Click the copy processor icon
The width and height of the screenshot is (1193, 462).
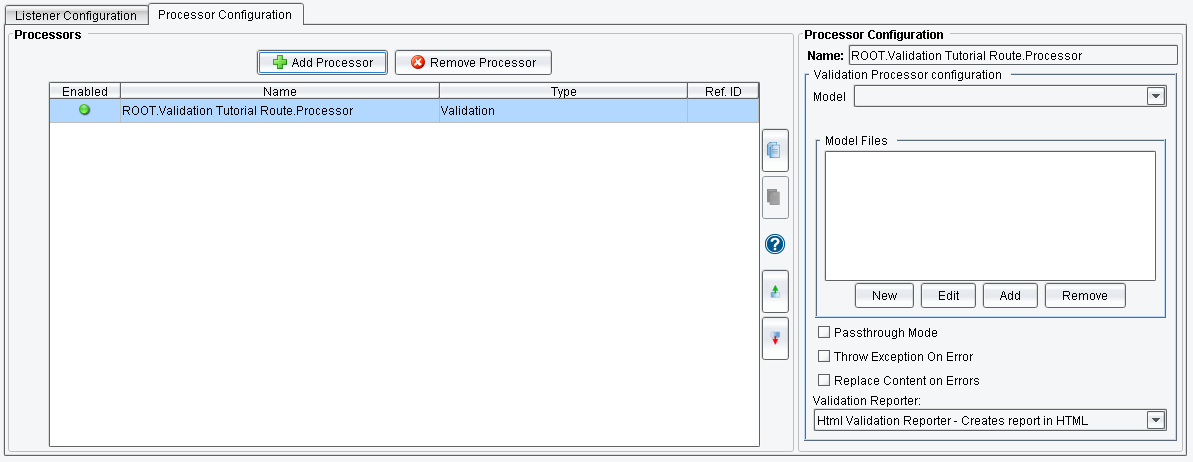pyautogui.click(x=775, y=151)
